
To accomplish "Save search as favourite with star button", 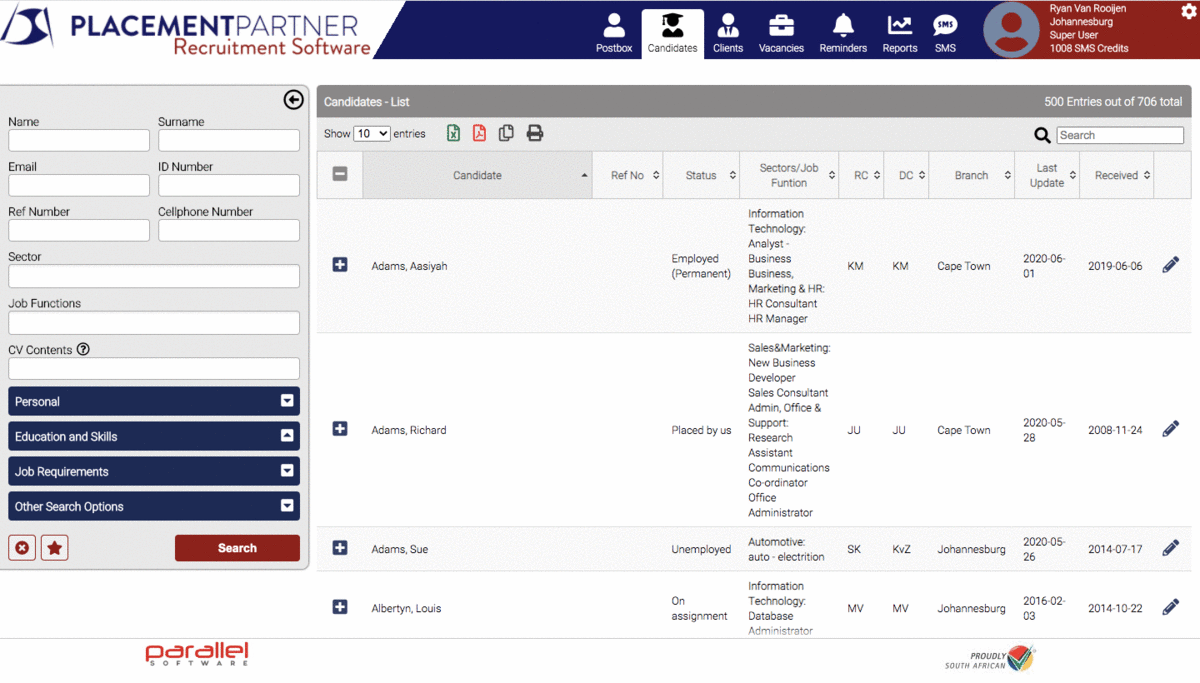I will [x=55, y=548].
